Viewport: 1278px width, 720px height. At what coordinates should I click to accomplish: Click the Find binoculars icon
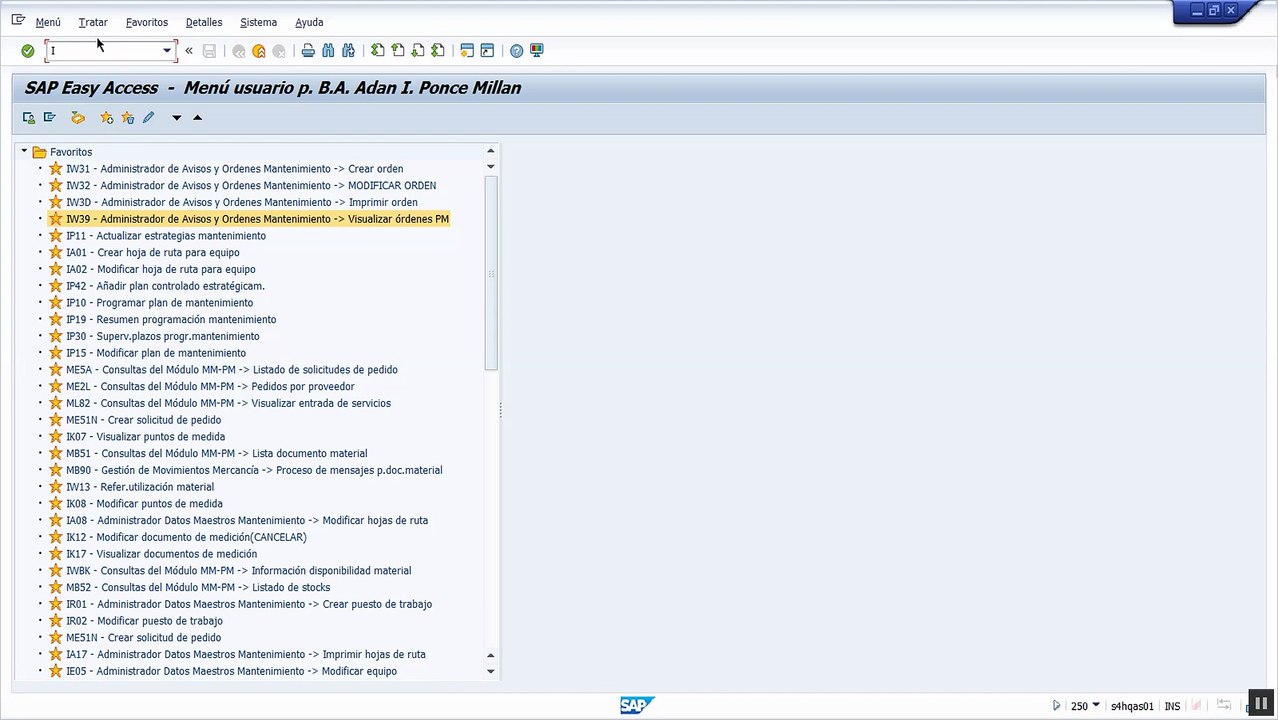[x=328, y=51]
